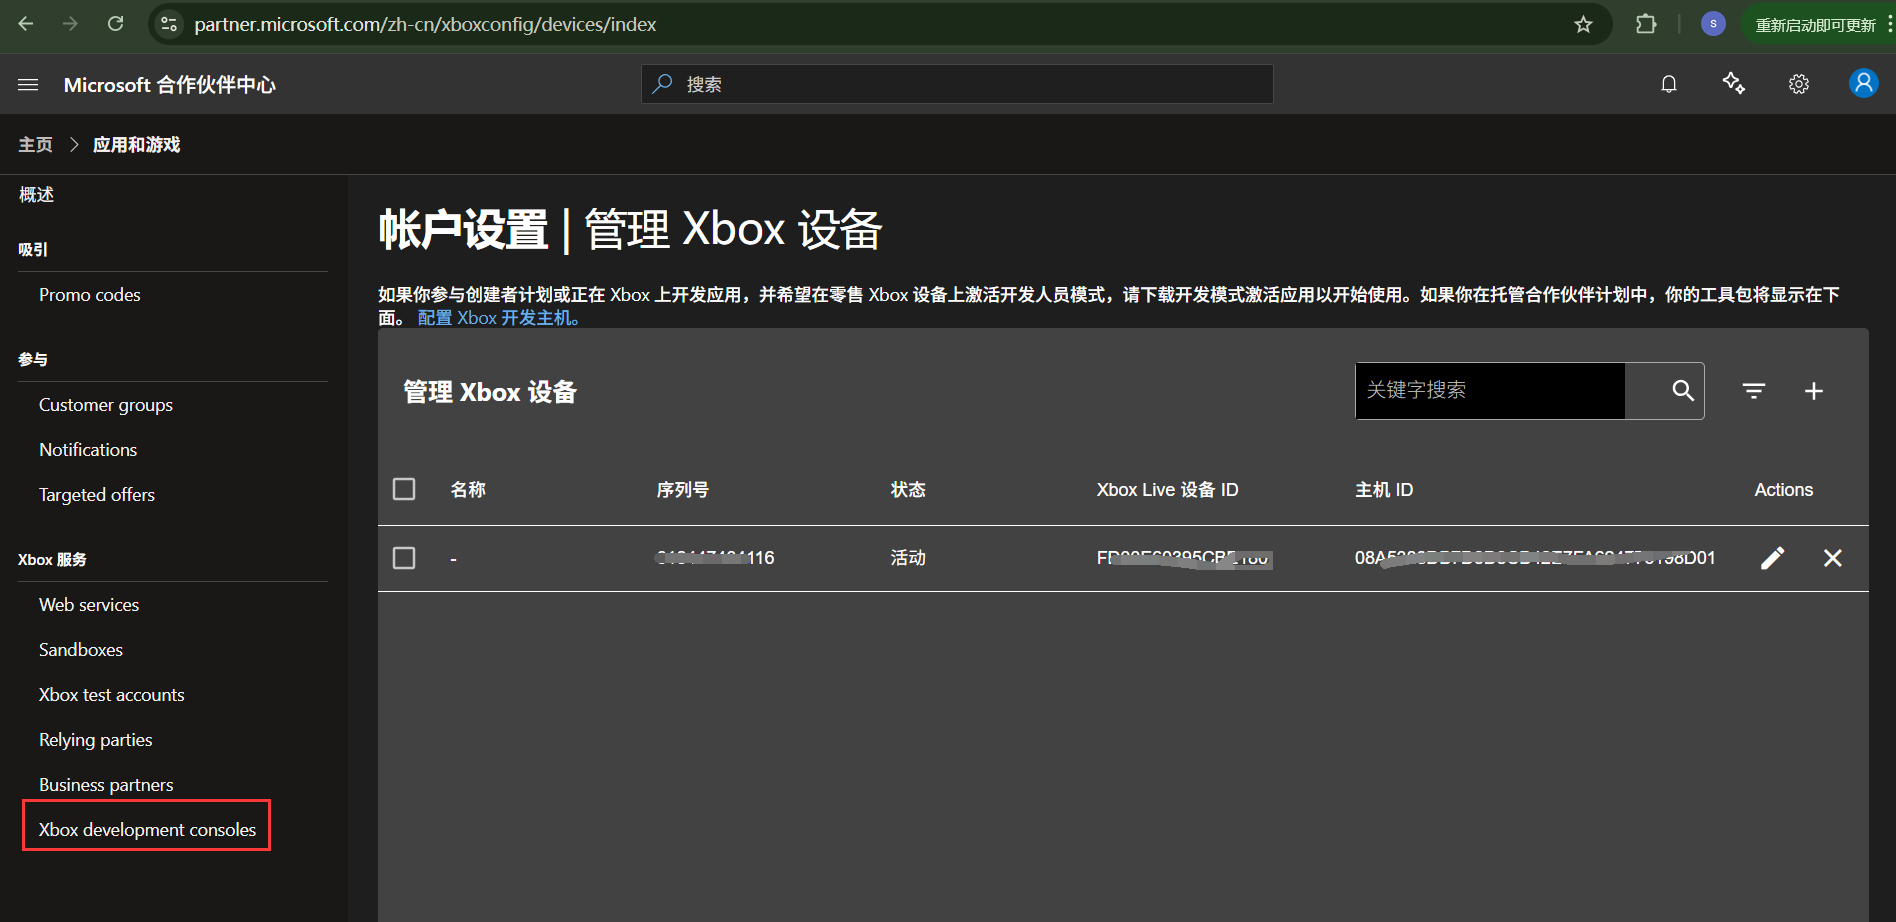The image size is (1896, 922).
Task: Open the settings gear
Action: coord(1798,85)
